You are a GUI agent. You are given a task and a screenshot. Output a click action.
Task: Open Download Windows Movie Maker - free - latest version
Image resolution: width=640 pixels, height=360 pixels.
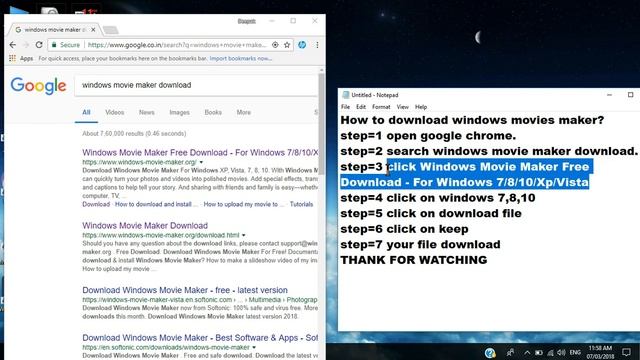[185, 290]
